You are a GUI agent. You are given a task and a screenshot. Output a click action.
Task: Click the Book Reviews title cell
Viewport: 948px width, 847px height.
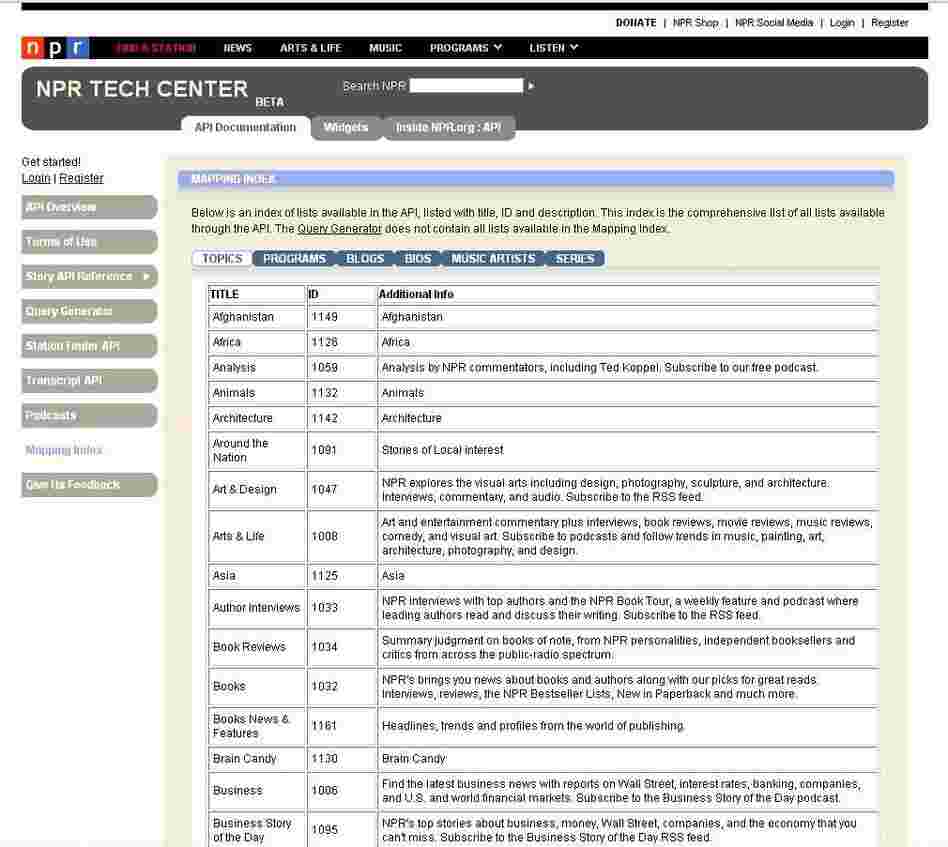257,648
